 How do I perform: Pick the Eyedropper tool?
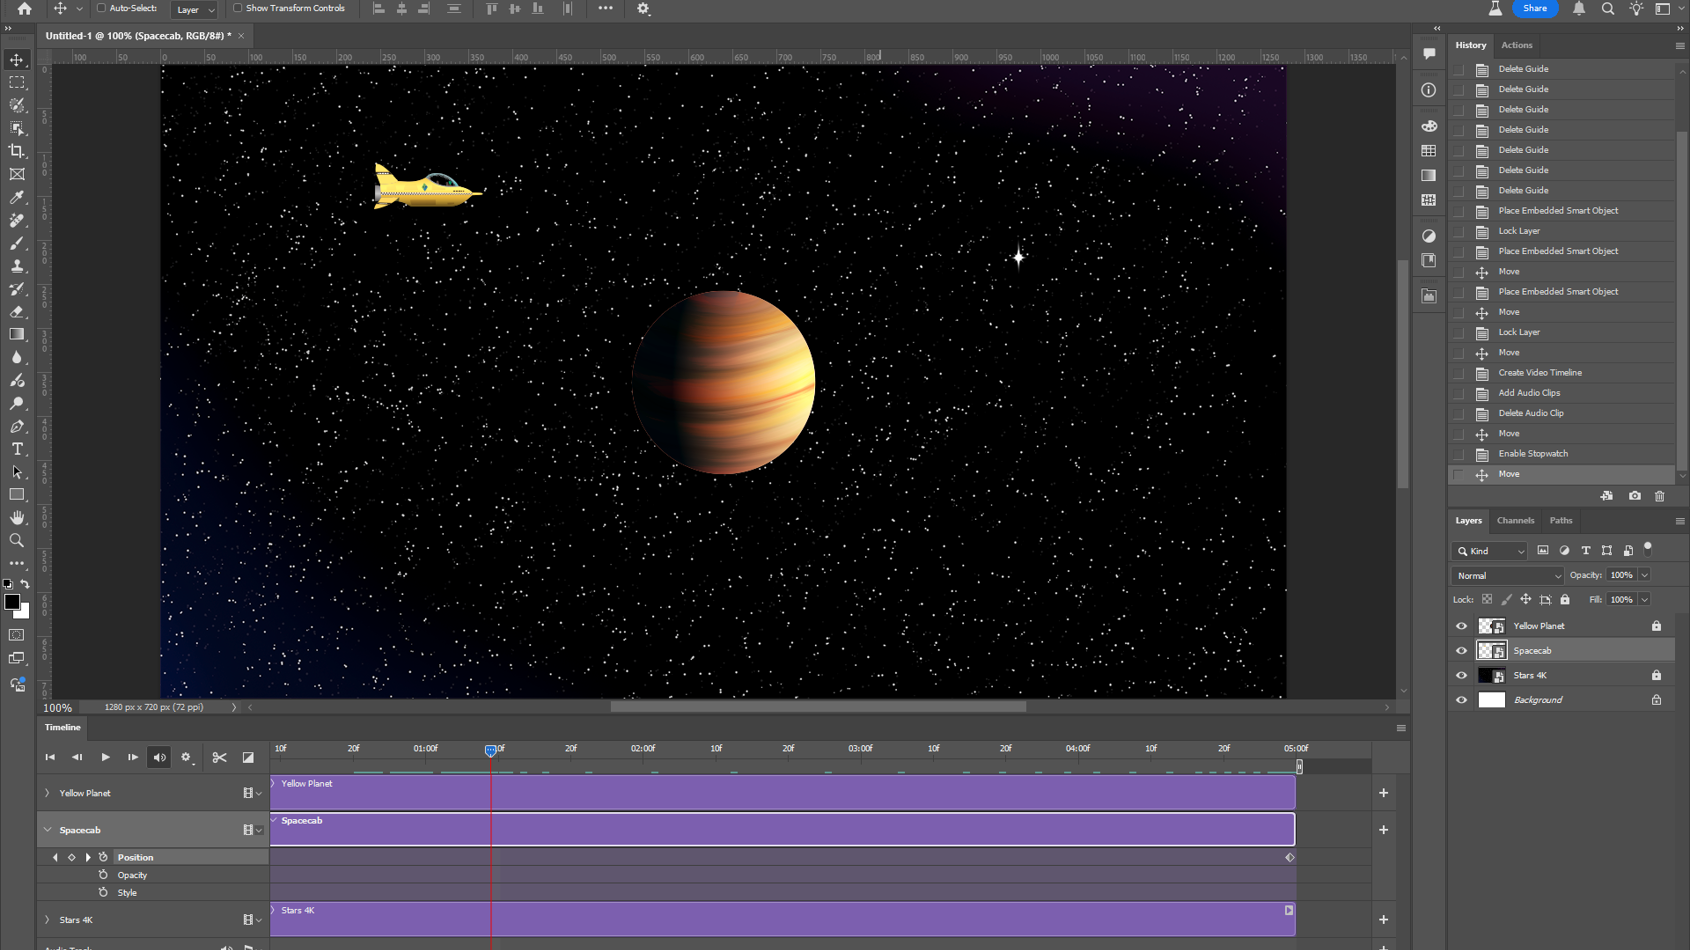coord(17,197)
